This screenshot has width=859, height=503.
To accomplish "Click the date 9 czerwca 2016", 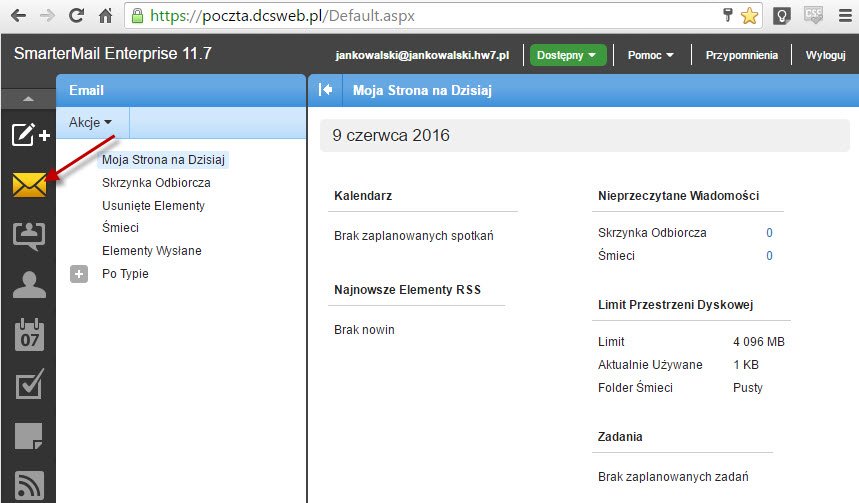I will [x=391, y=135].
